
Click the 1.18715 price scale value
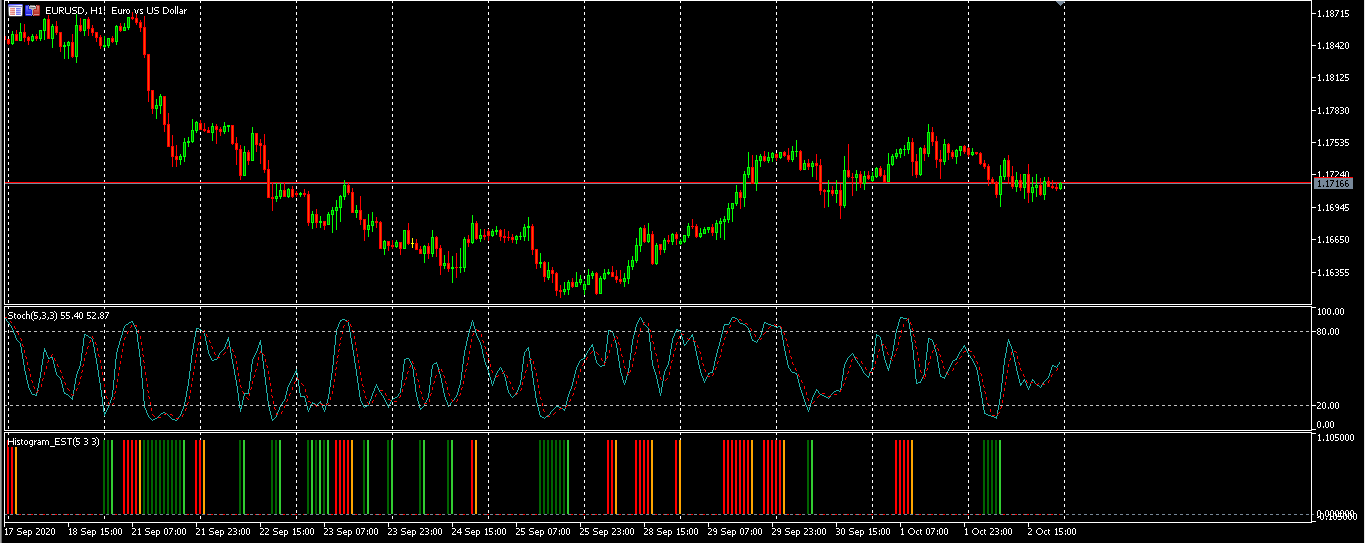(x=1333, y=14)
